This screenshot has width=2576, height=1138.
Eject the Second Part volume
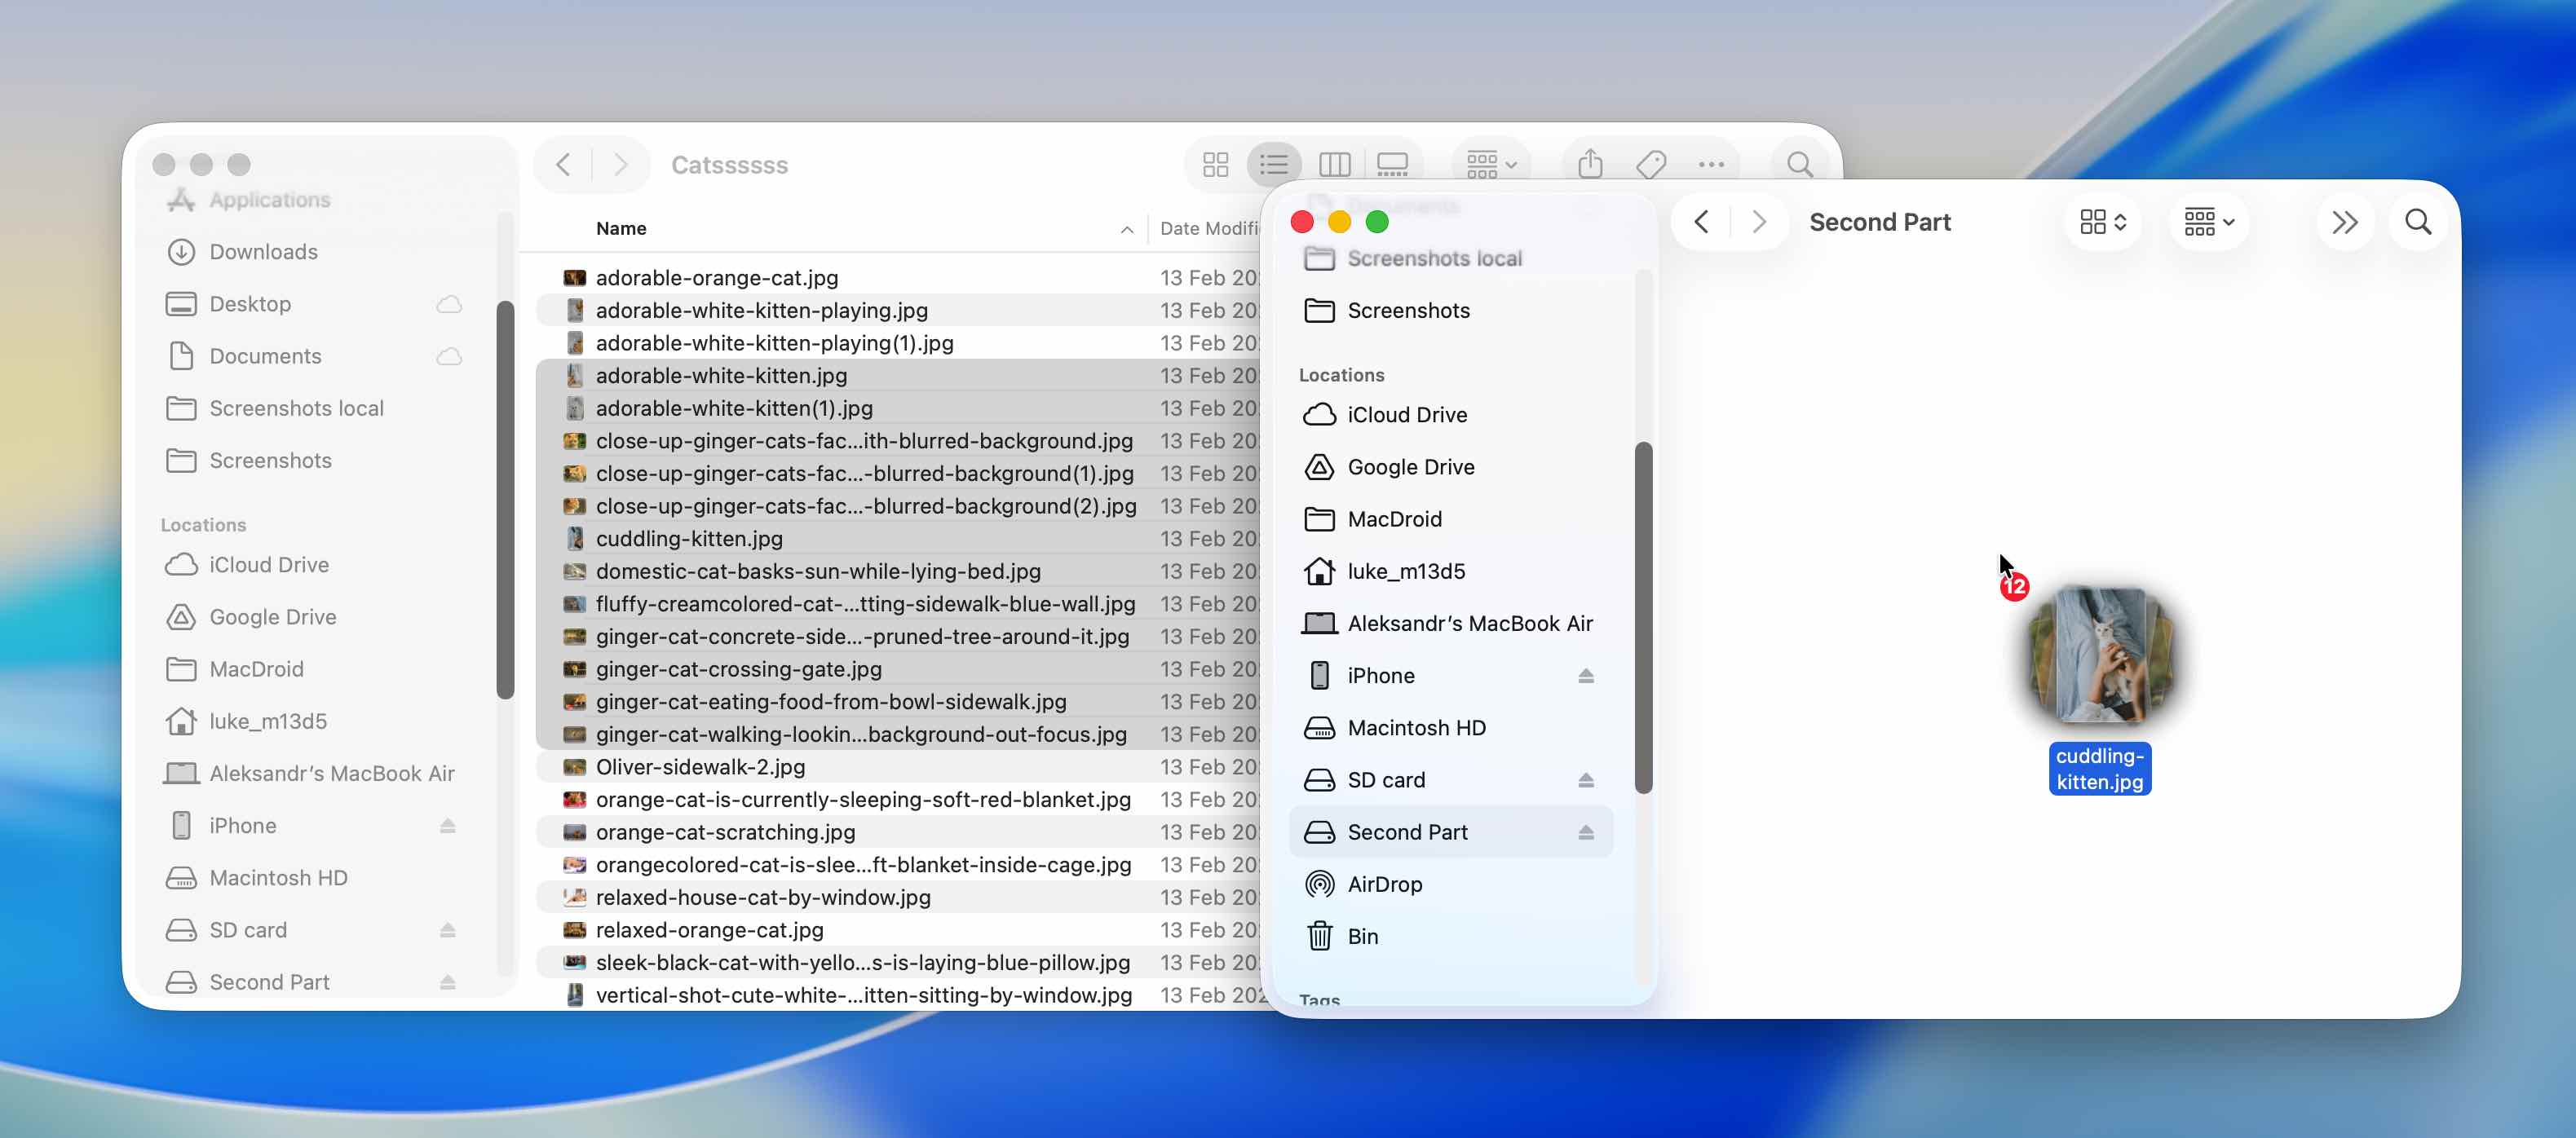(1588, 831)
